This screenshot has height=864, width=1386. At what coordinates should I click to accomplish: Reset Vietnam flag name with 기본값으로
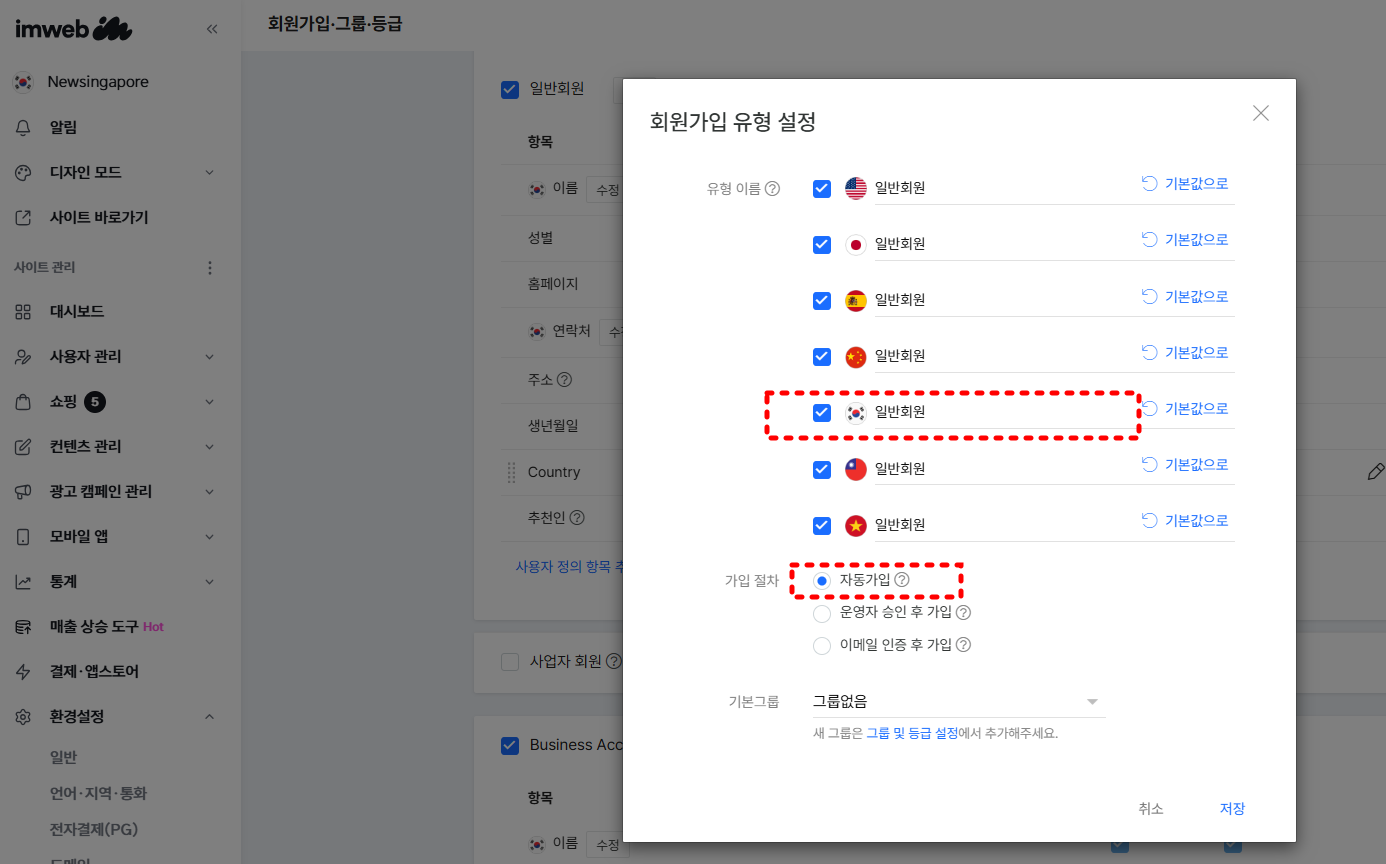(x=1185, y=521)
